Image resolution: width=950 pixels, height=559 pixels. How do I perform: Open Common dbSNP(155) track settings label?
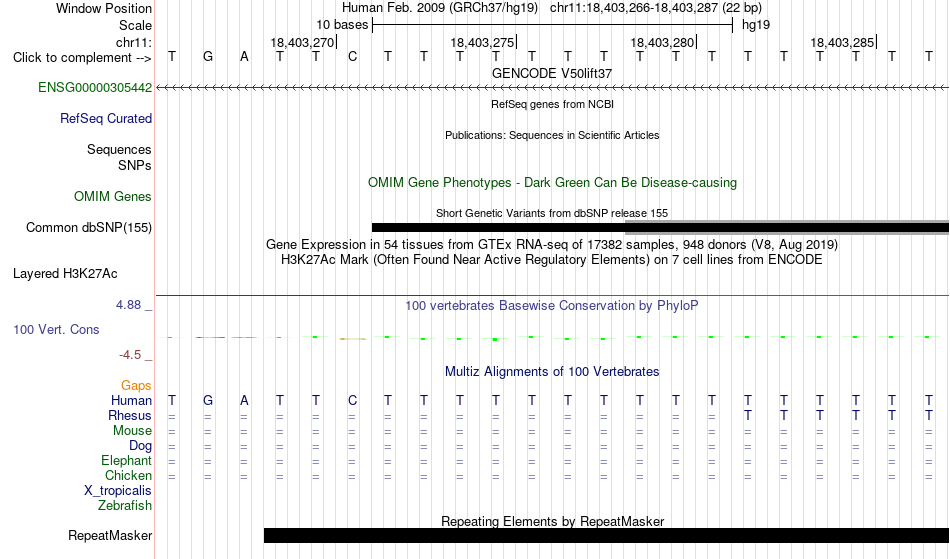pos(88,228)
